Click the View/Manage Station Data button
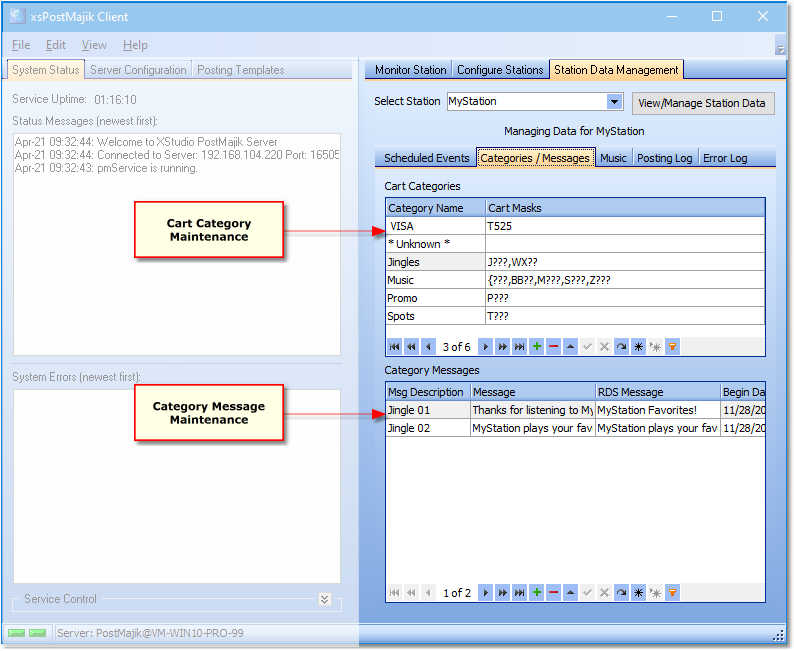The height and width of the screenshot is (651, 794). pos(703,103)
